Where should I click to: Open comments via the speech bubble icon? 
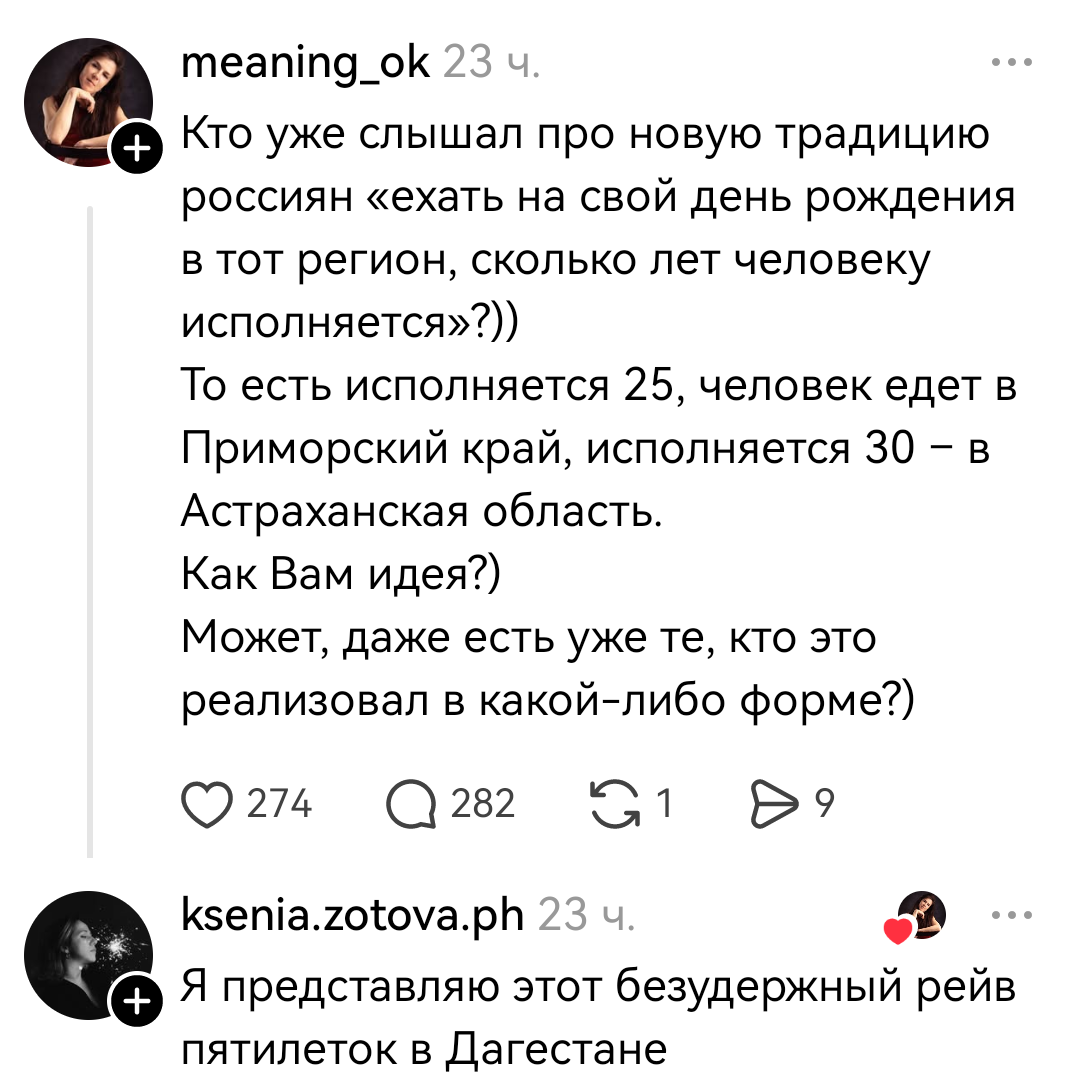coord(412,803)
